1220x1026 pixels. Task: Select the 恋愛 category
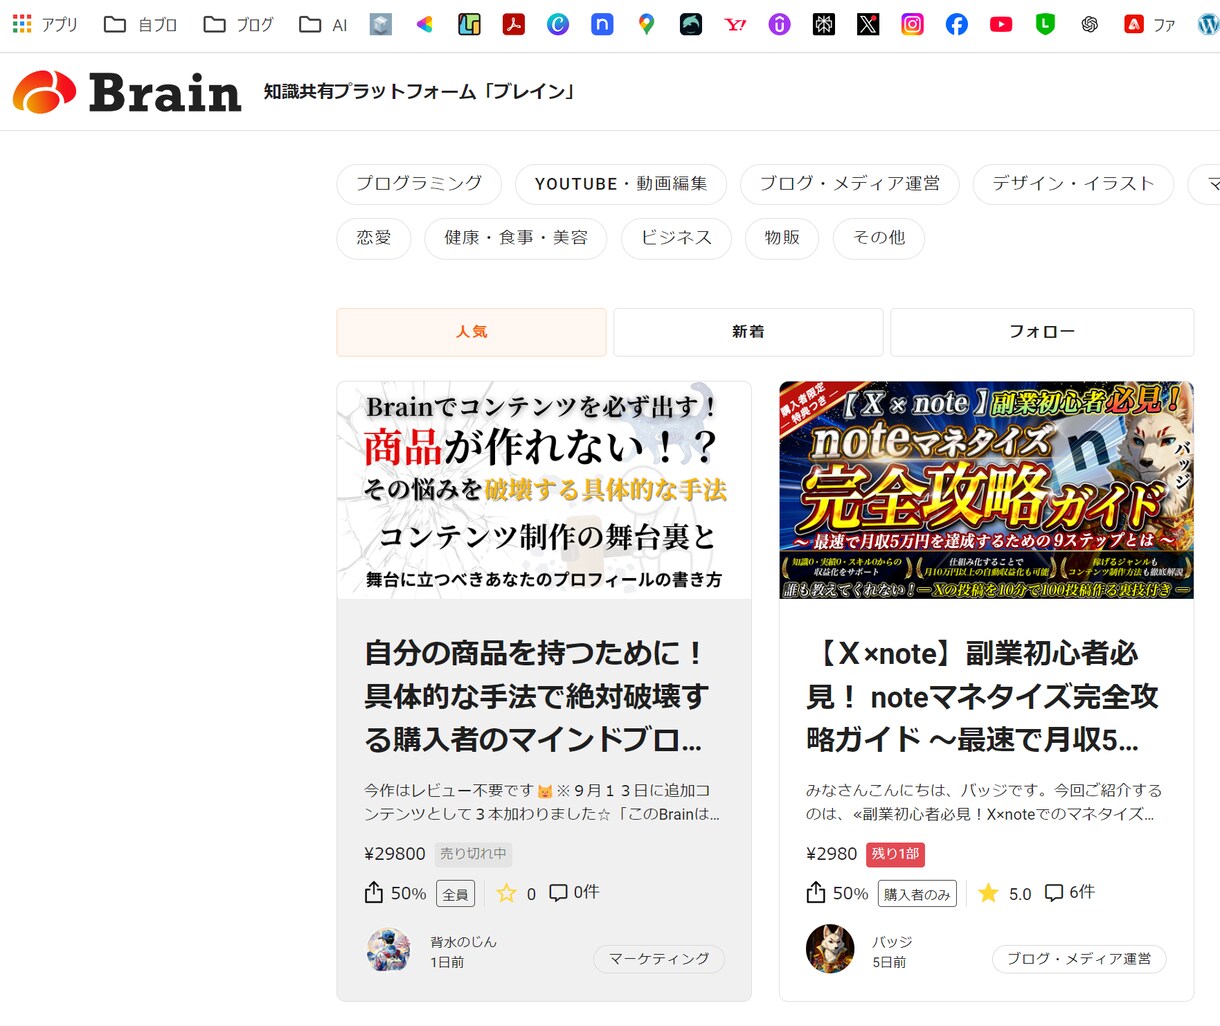tap(374, 238)
